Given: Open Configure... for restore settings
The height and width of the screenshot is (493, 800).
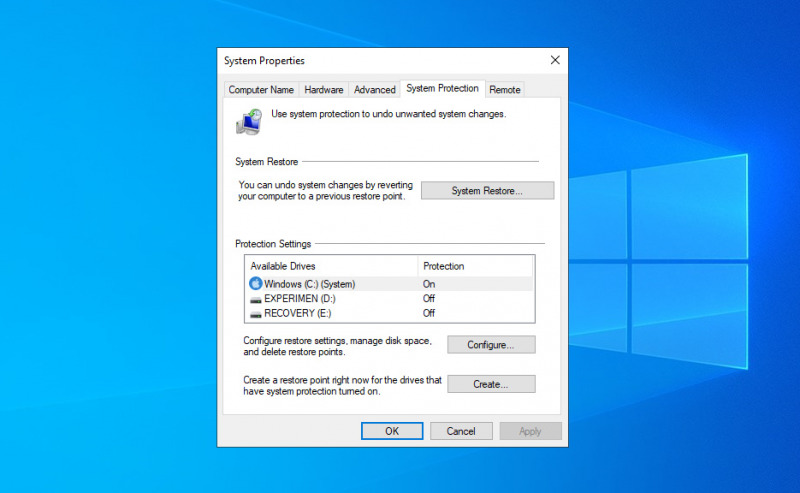Looking at the screenshot, I should click(491, 345).
